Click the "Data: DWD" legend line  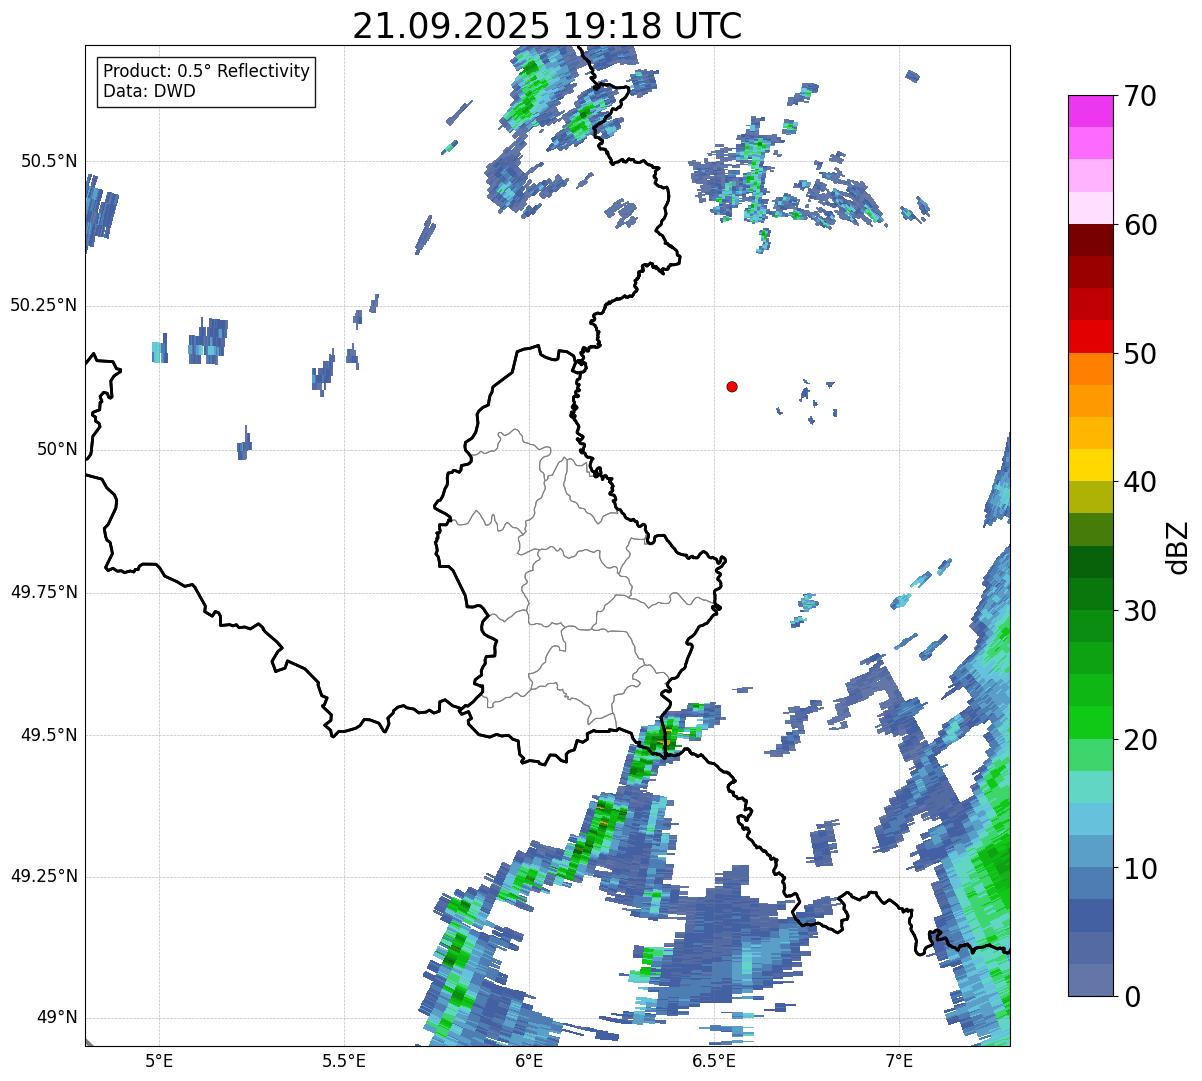[150, 92]
